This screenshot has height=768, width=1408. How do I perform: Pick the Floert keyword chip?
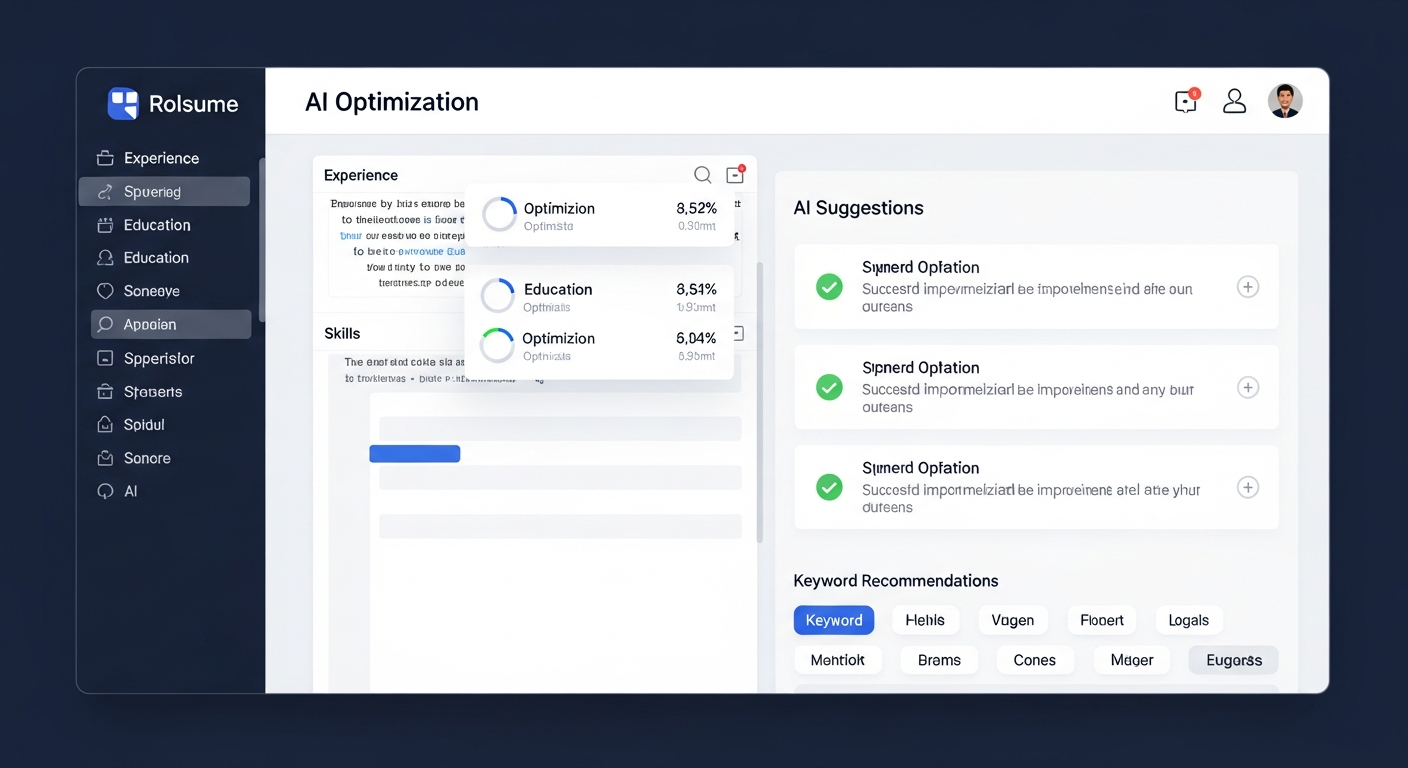1102,620
